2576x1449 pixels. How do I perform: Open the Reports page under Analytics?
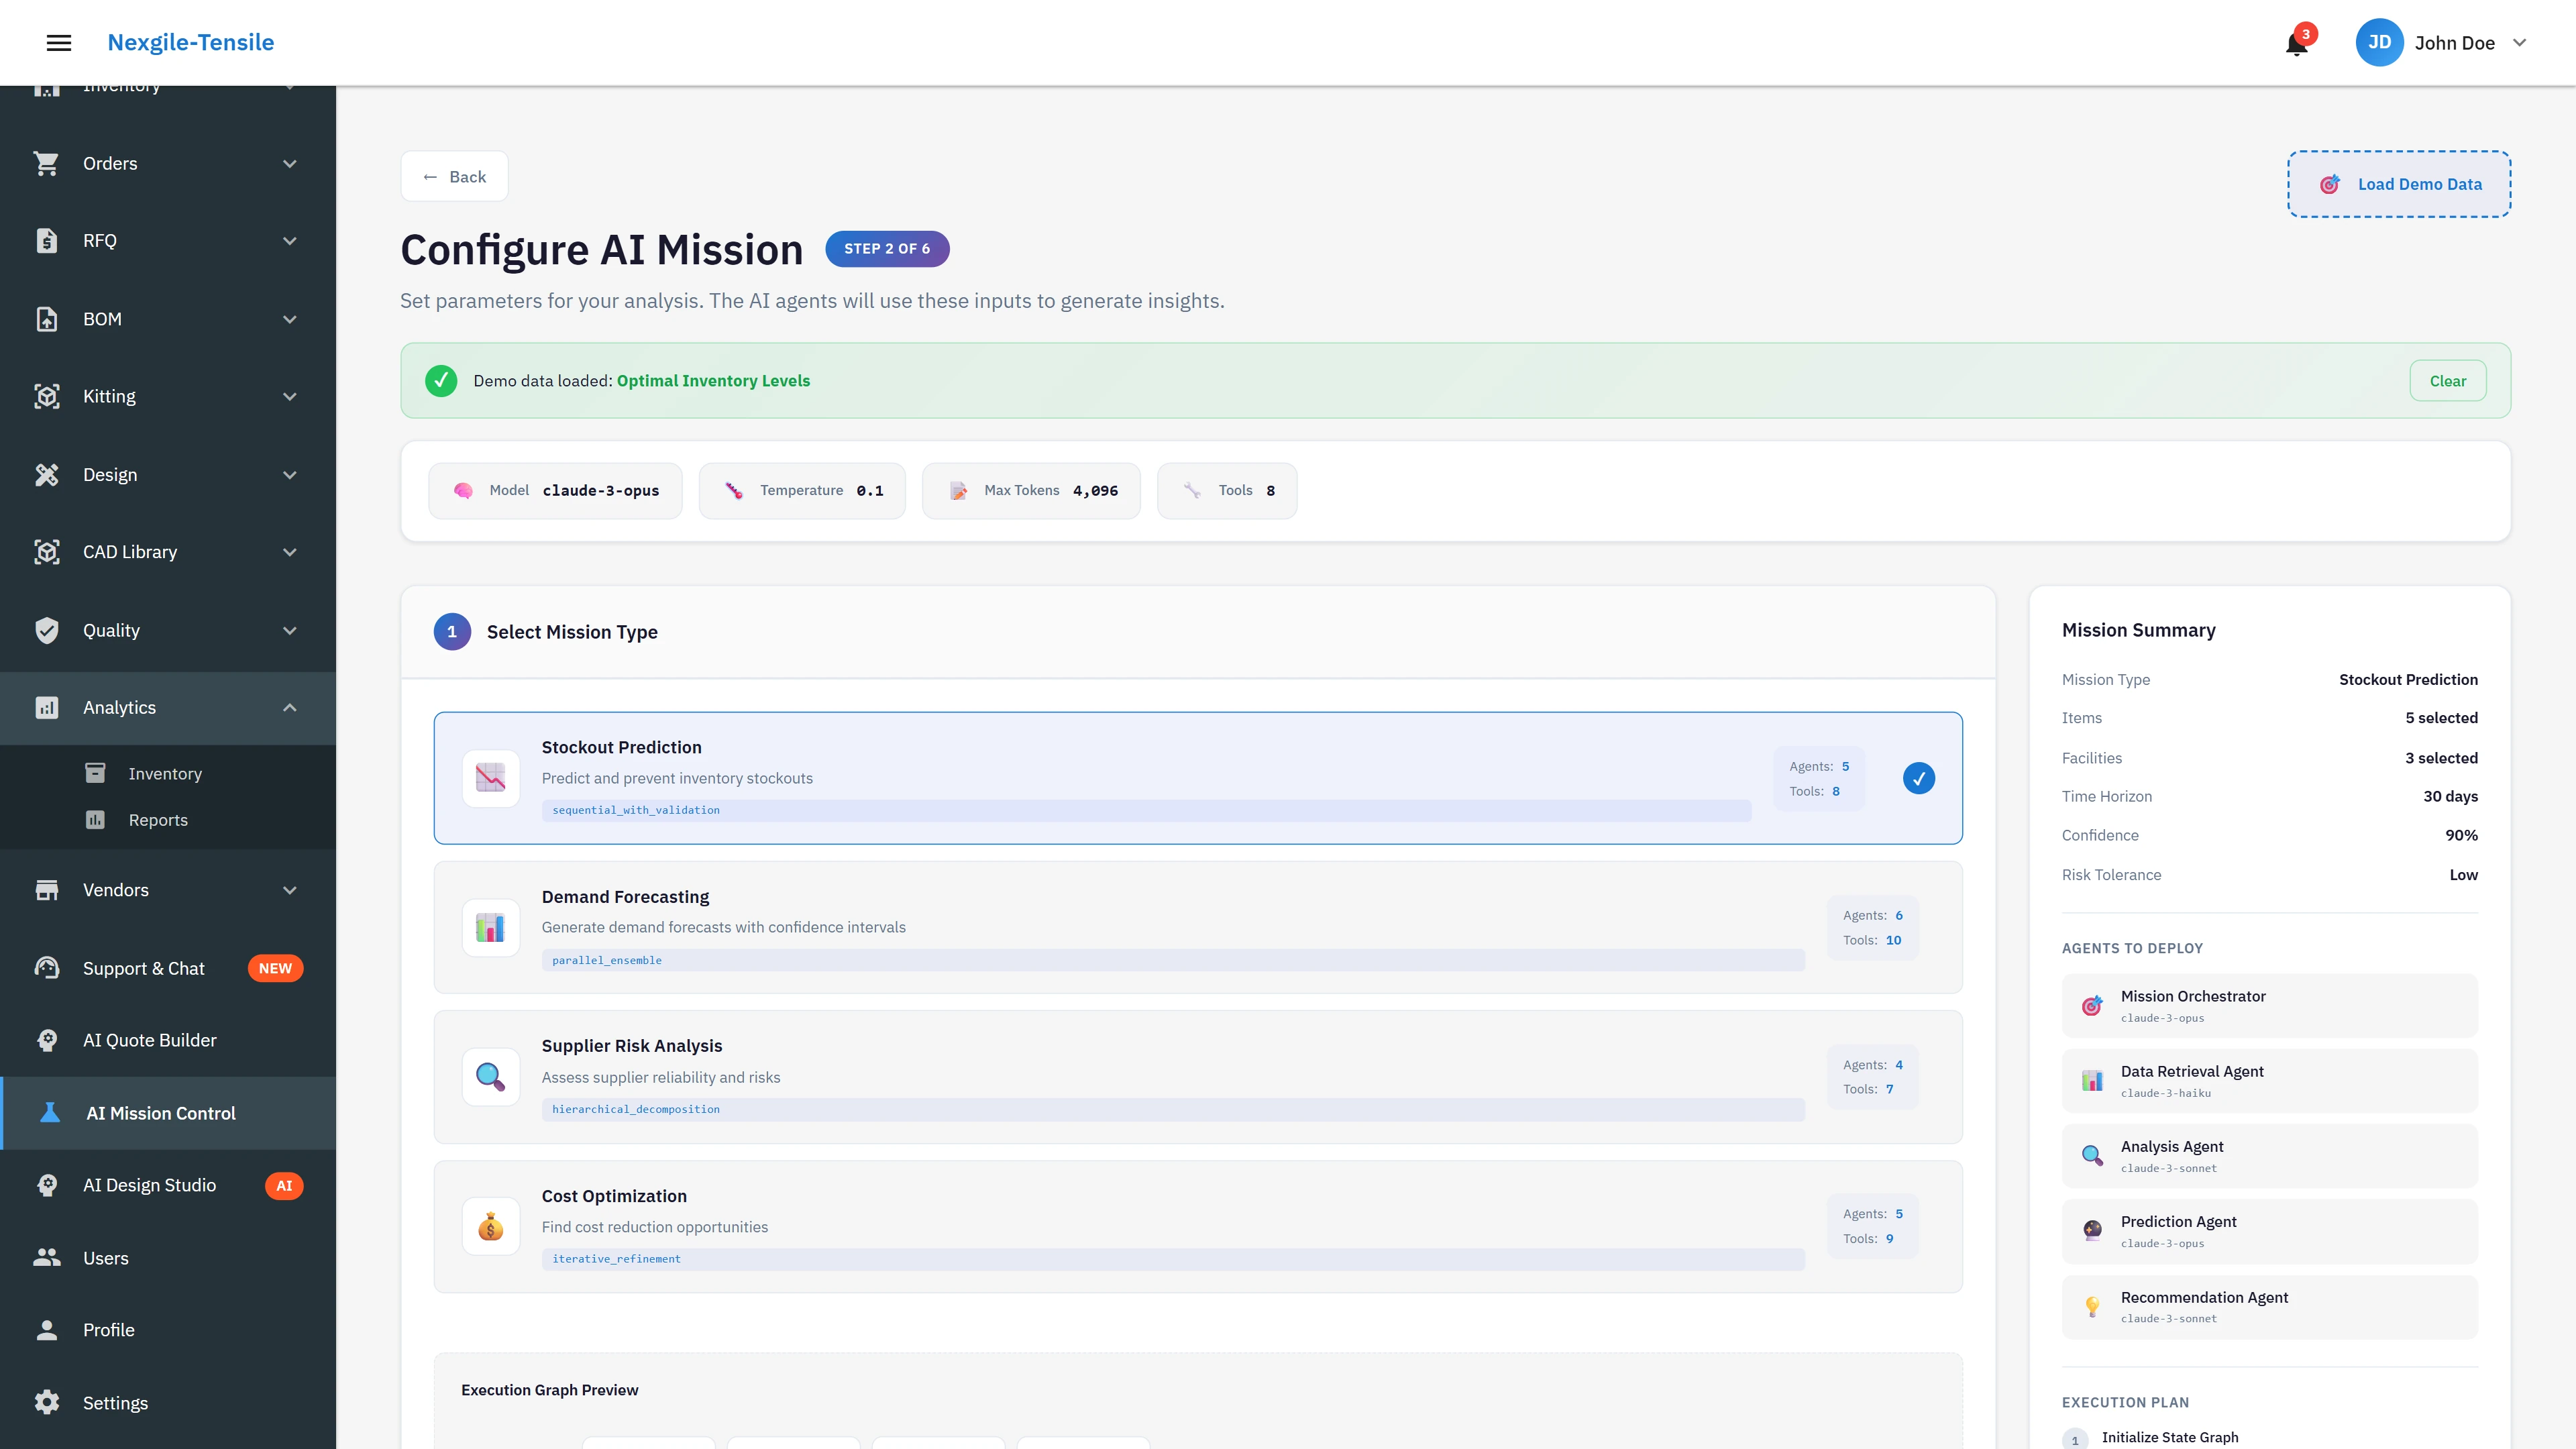pos(158,819)
